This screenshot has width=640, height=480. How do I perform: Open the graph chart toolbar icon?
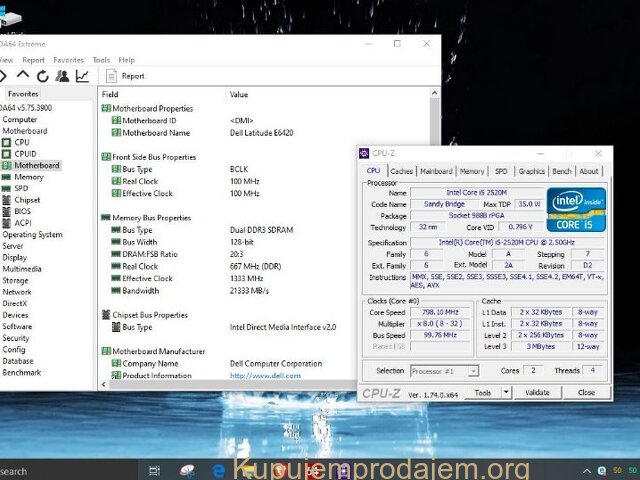pos(82,75)
